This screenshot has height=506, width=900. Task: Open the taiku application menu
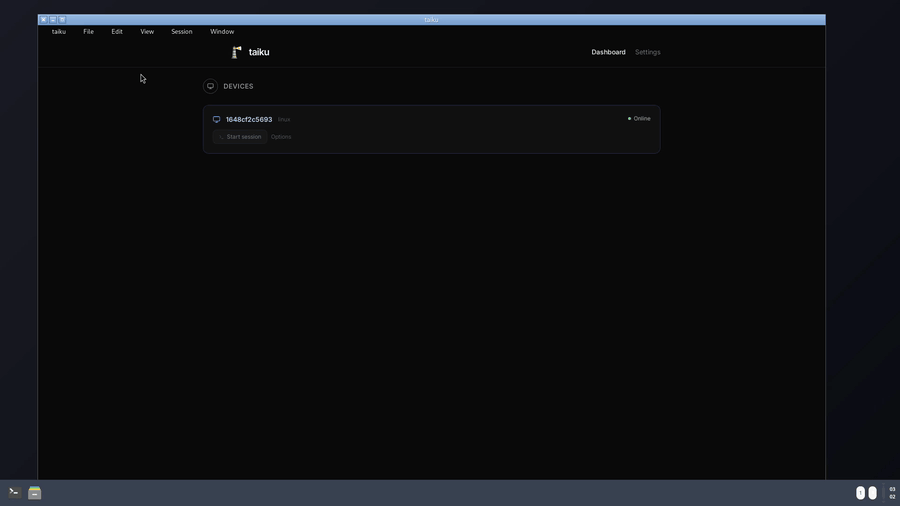coord(59,32)
